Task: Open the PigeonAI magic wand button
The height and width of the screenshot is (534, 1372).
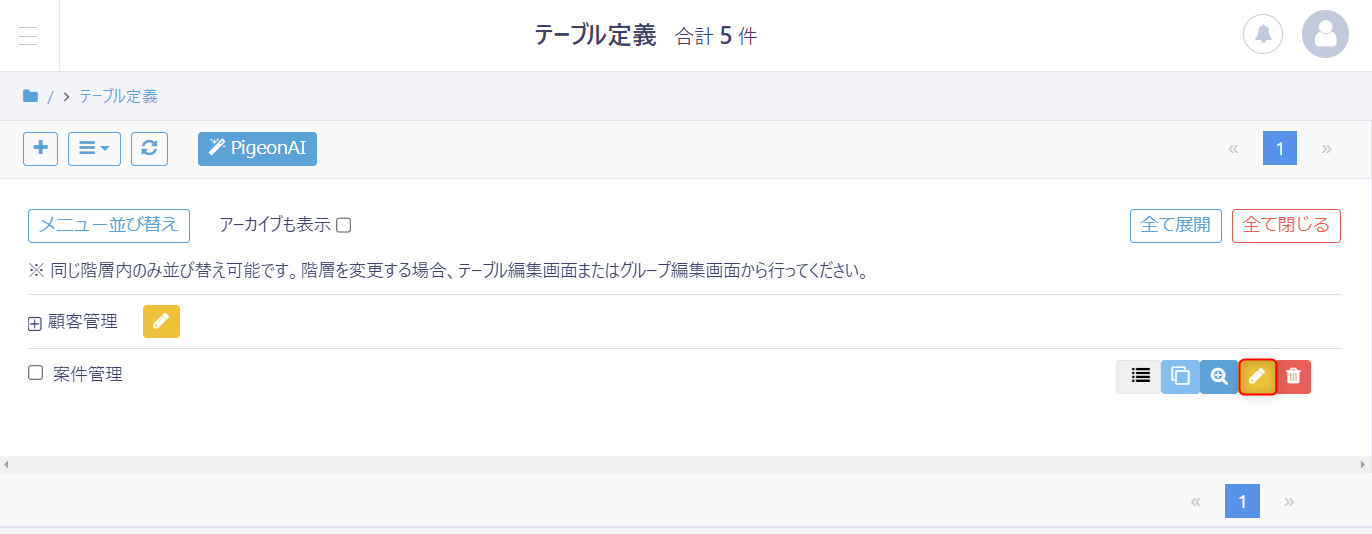Action: [x=257, y=148]
